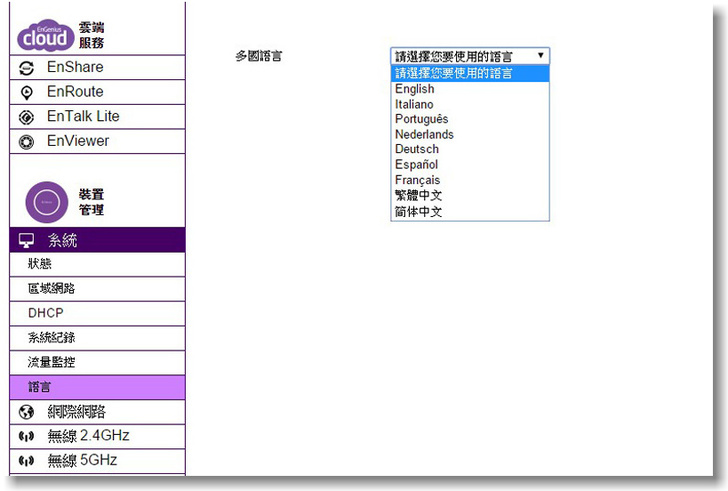Click the 雲端服務 heading text

tap(91, 35)
